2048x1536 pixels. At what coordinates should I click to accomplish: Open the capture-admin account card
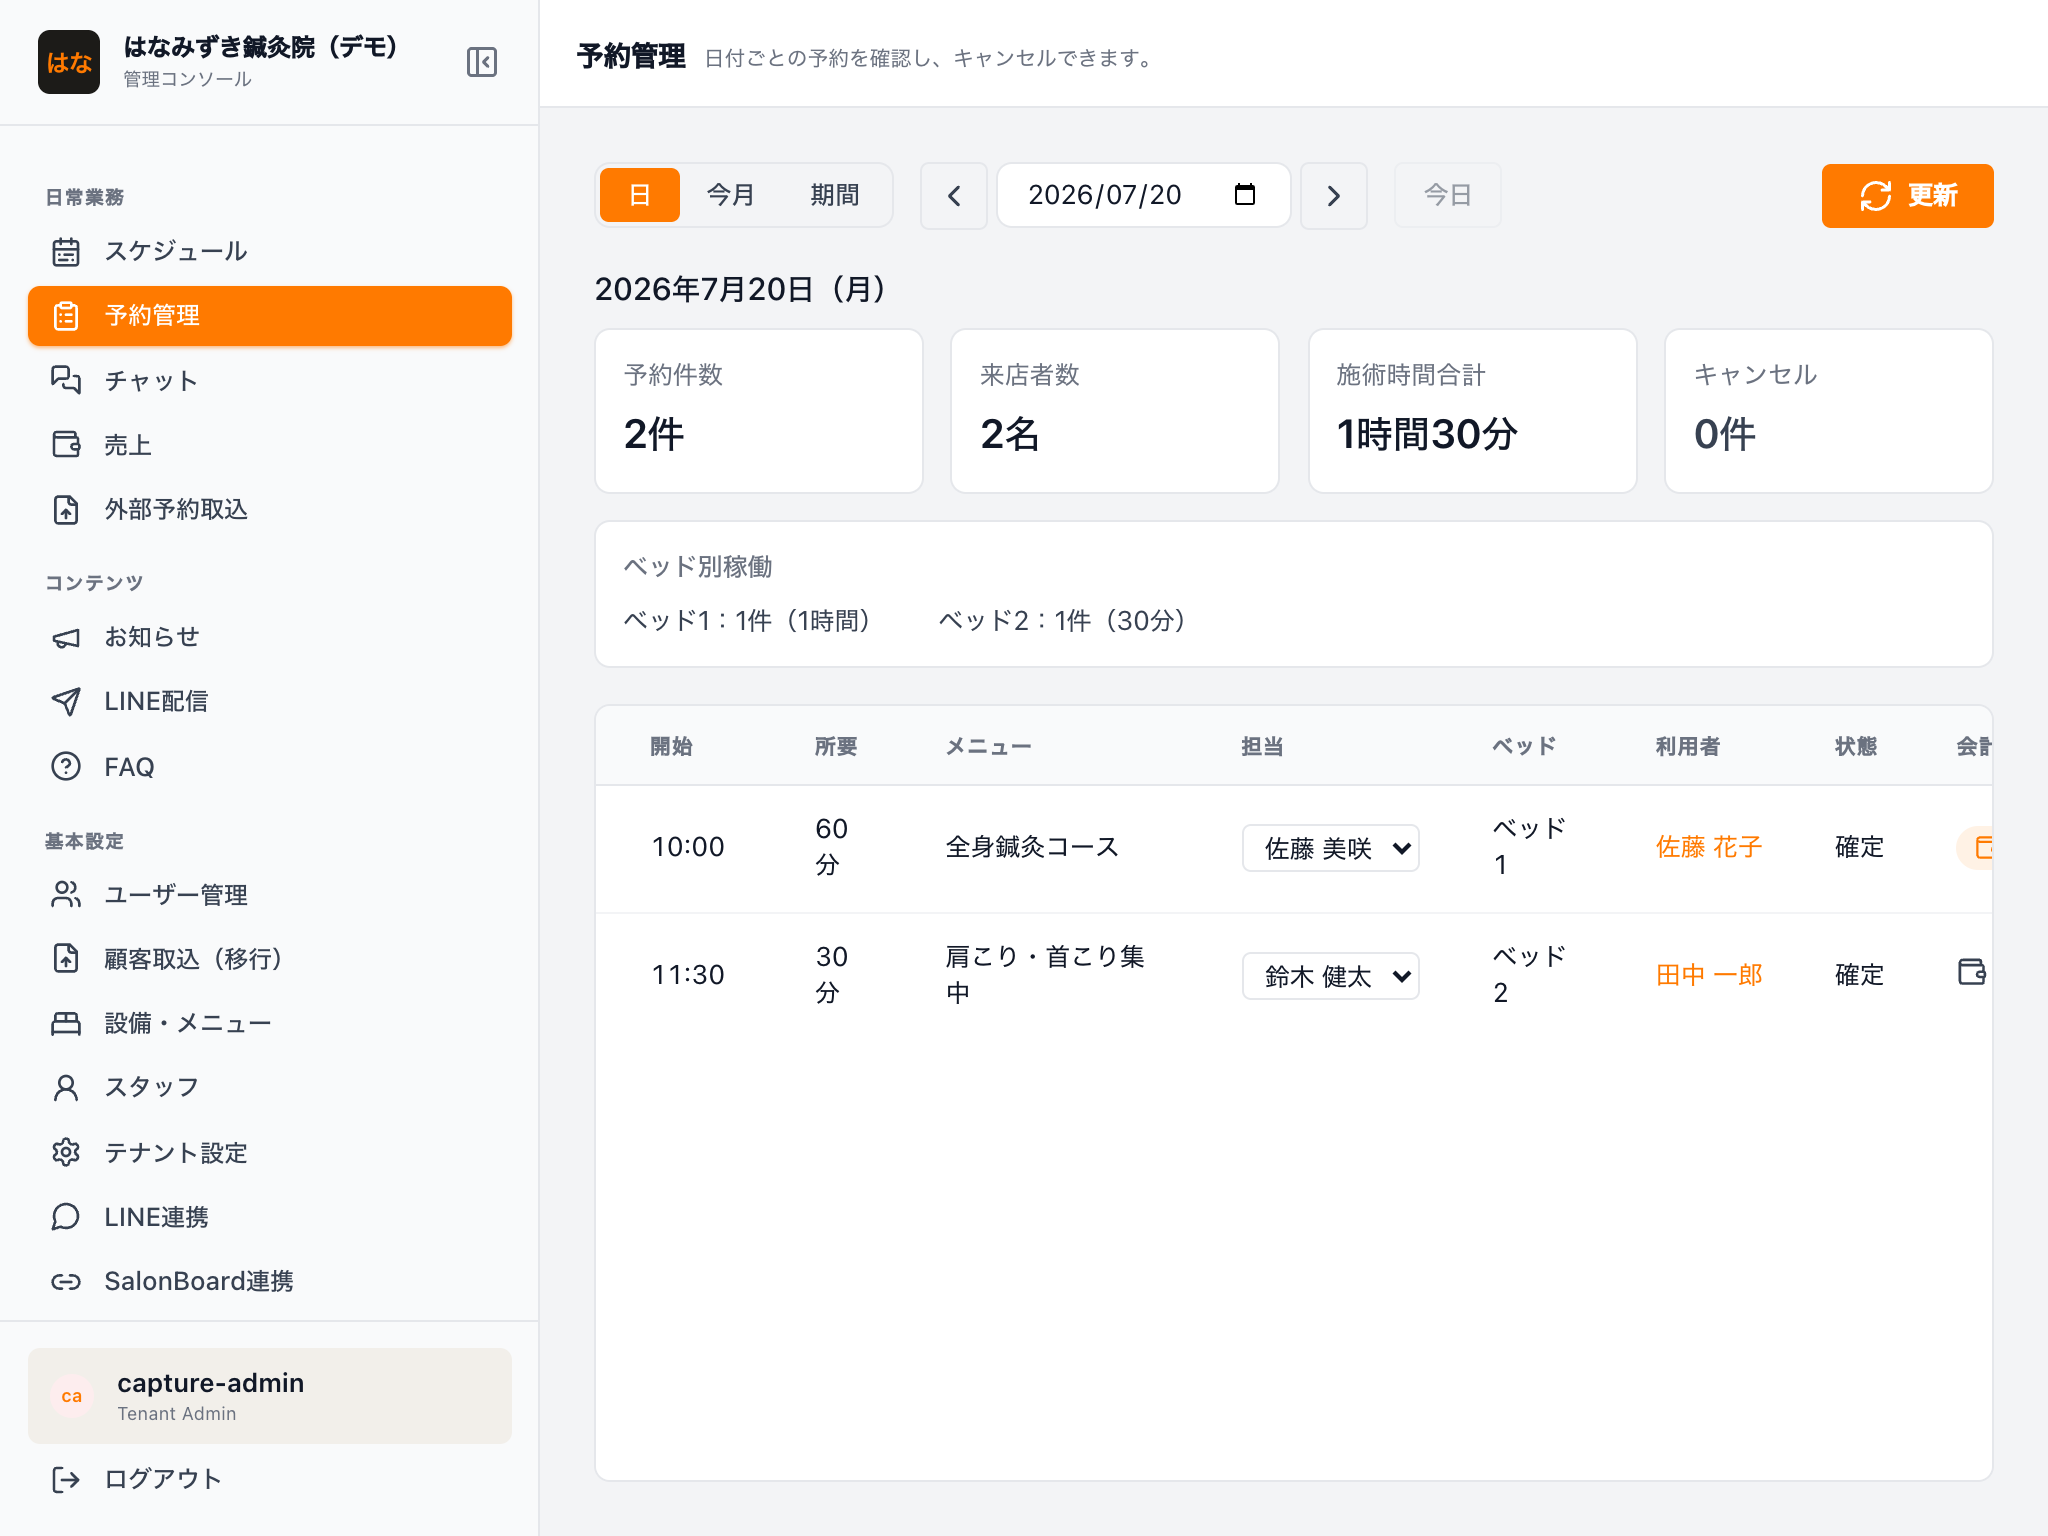coord(270,1396)
